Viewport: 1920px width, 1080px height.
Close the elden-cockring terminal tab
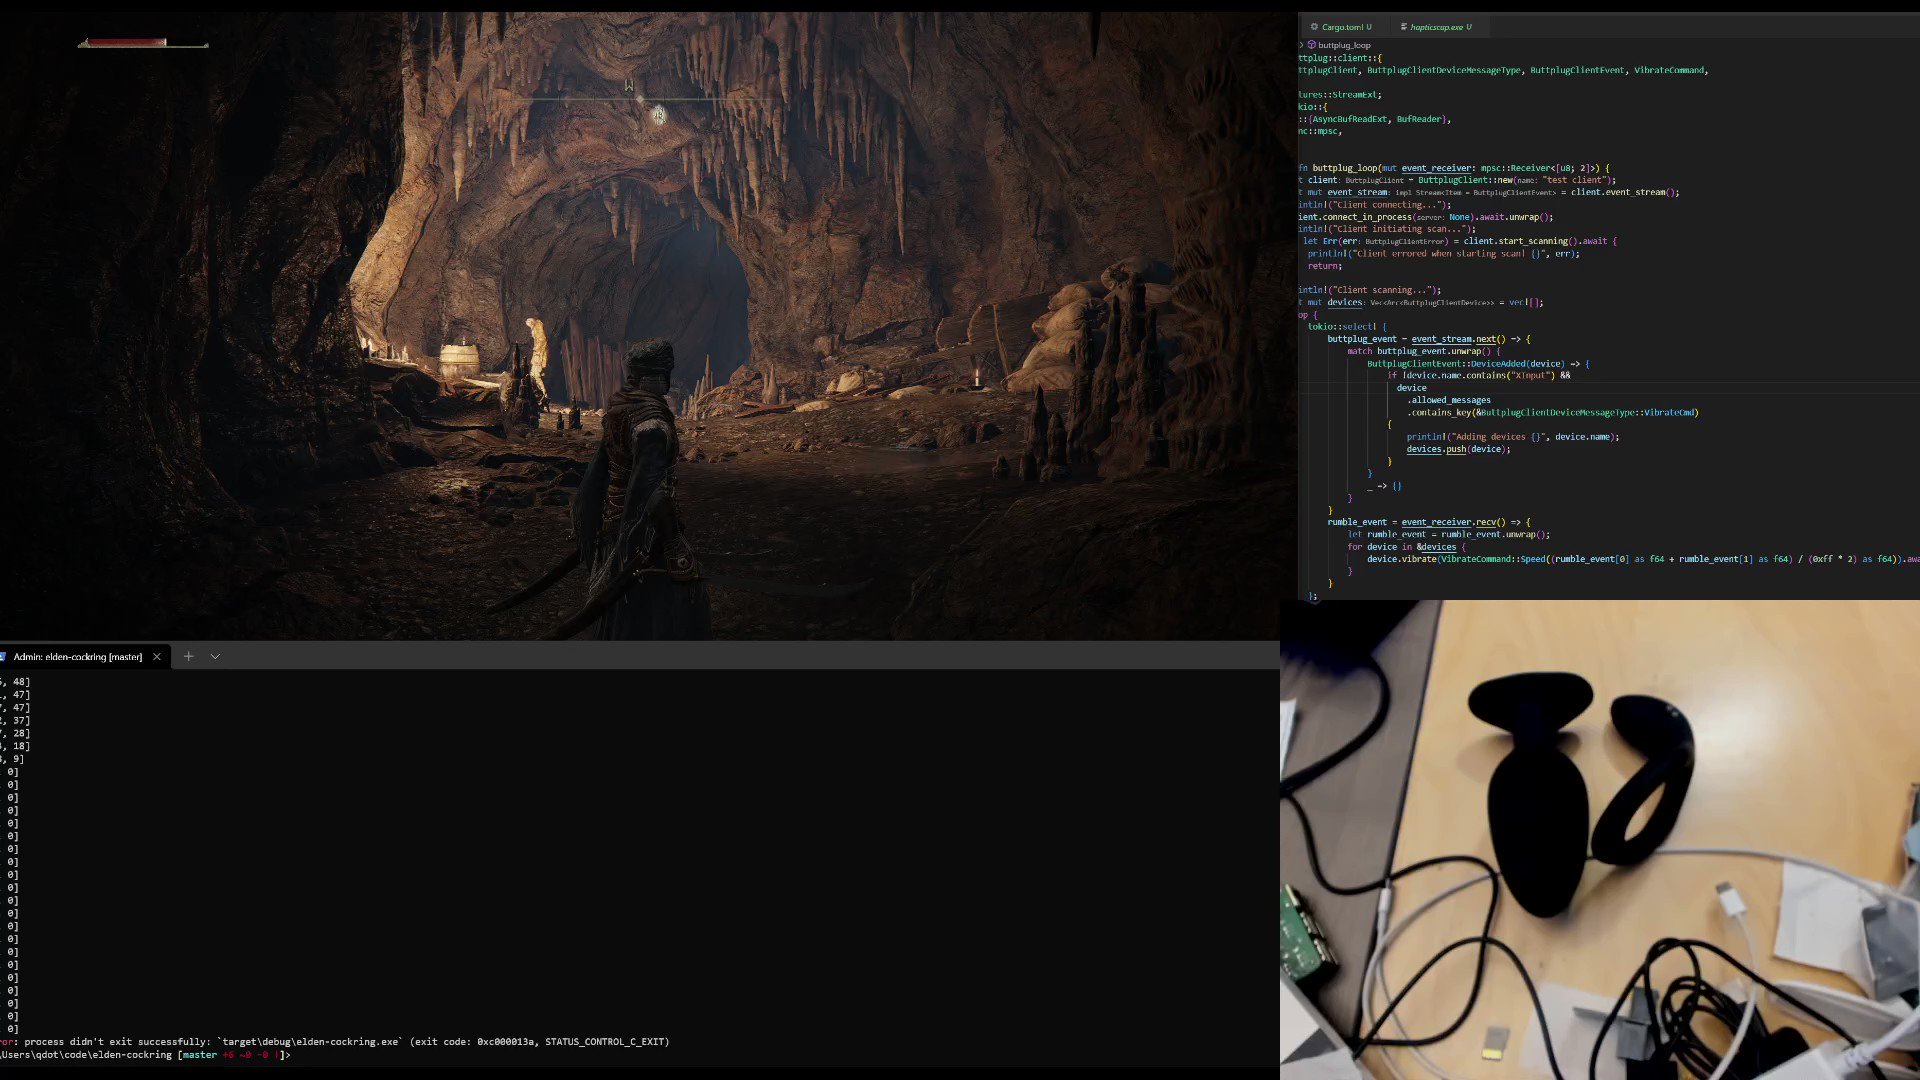157,657
